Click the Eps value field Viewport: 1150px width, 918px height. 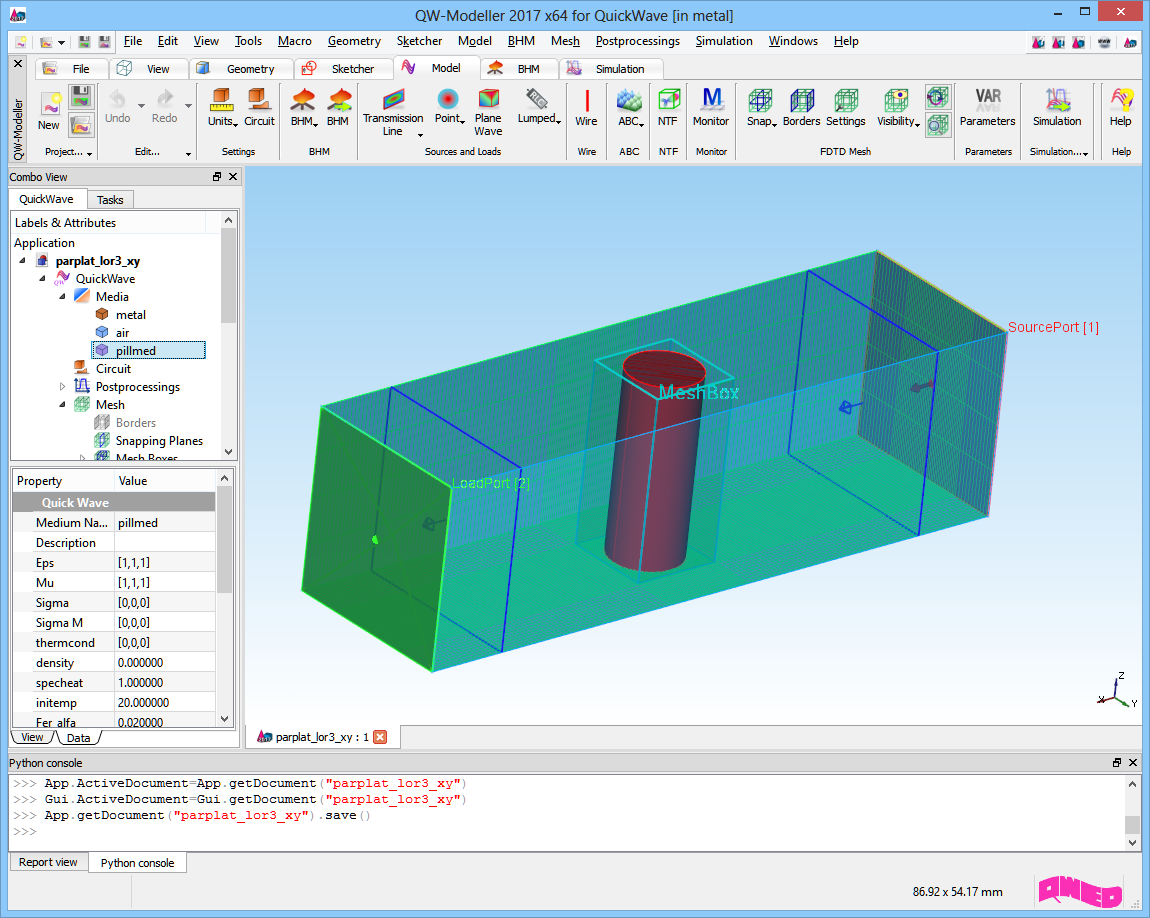click(x=164, y=562)
